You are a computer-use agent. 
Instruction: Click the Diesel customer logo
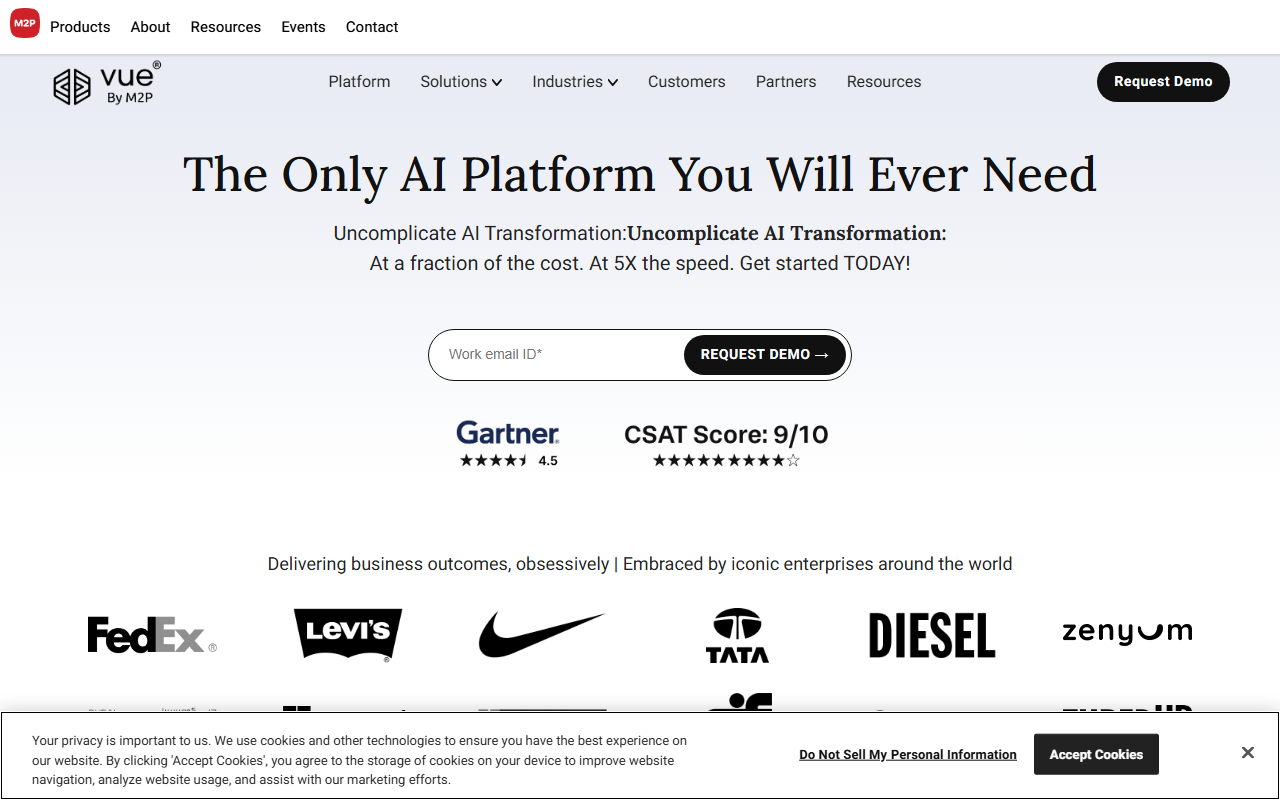[x=932, y=635]
